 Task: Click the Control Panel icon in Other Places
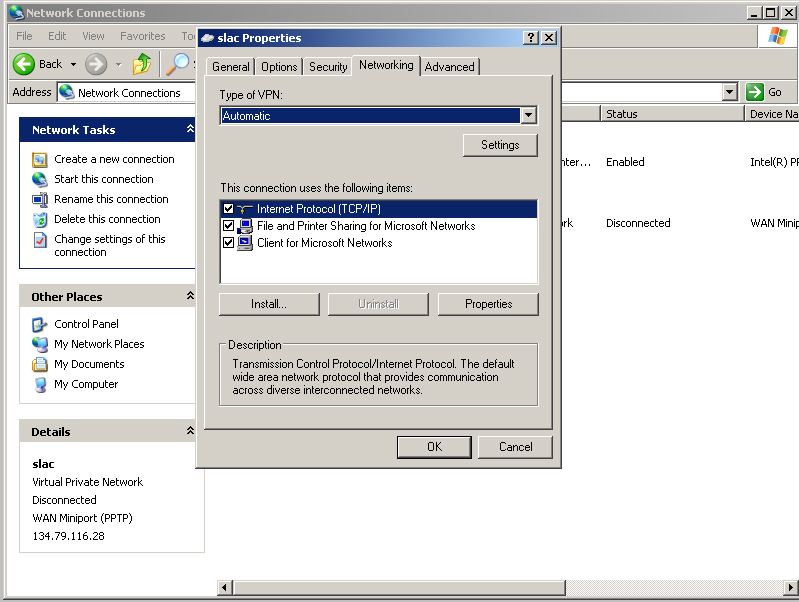tap(40, 324)
